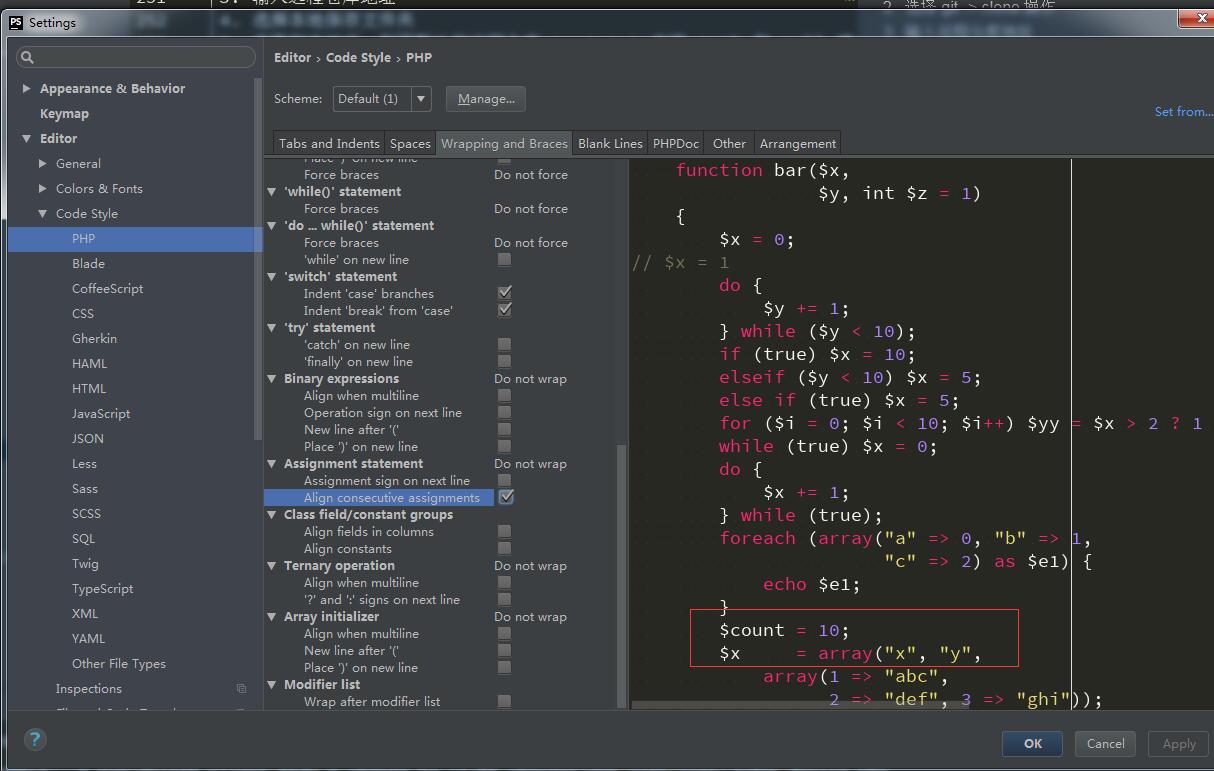Open the Scheme Default (1) dropdown
This screenshot has height=771, width=1214.
click(x=421, y=99)
